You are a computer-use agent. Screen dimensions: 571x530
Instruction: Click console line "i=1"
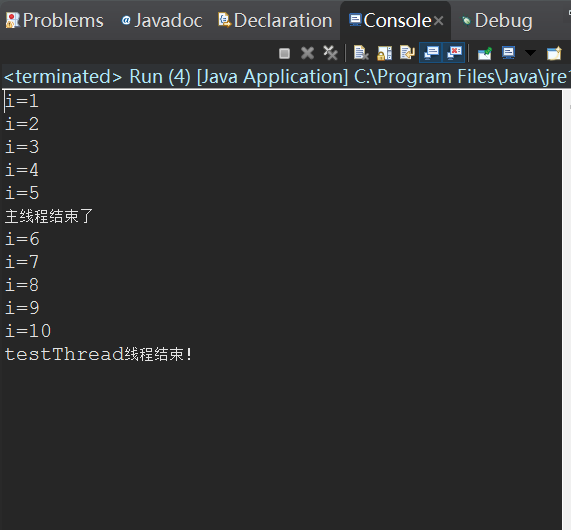coord(22,101)
